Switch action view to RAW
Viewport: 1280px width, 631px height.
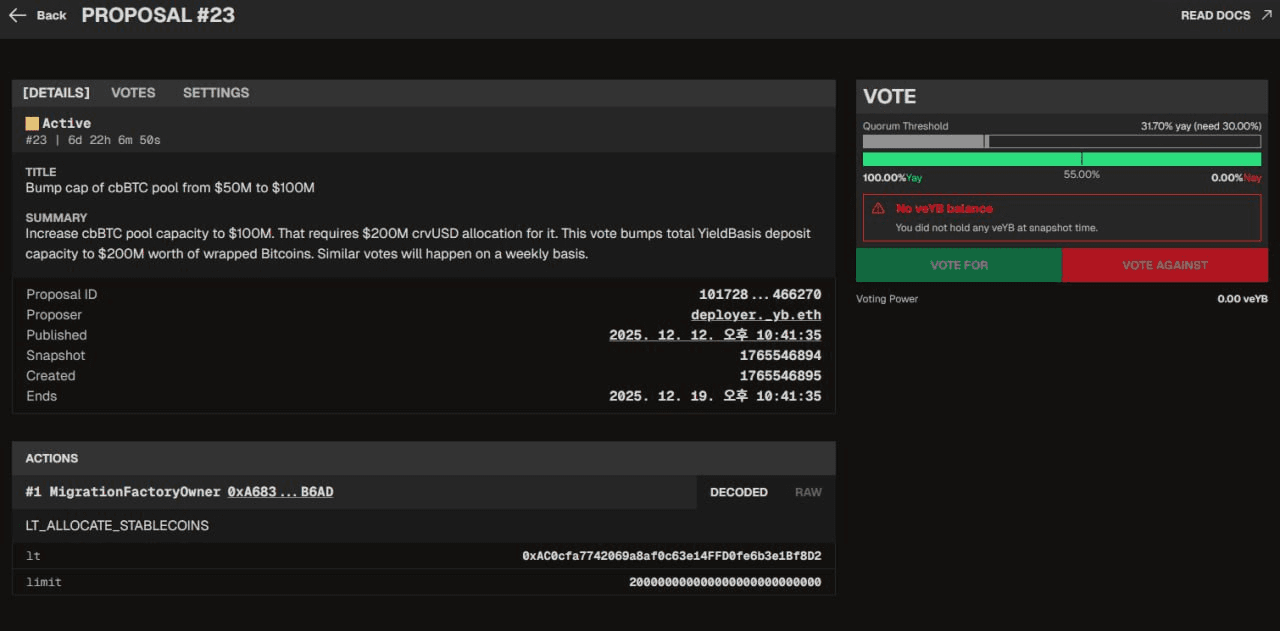807,492
